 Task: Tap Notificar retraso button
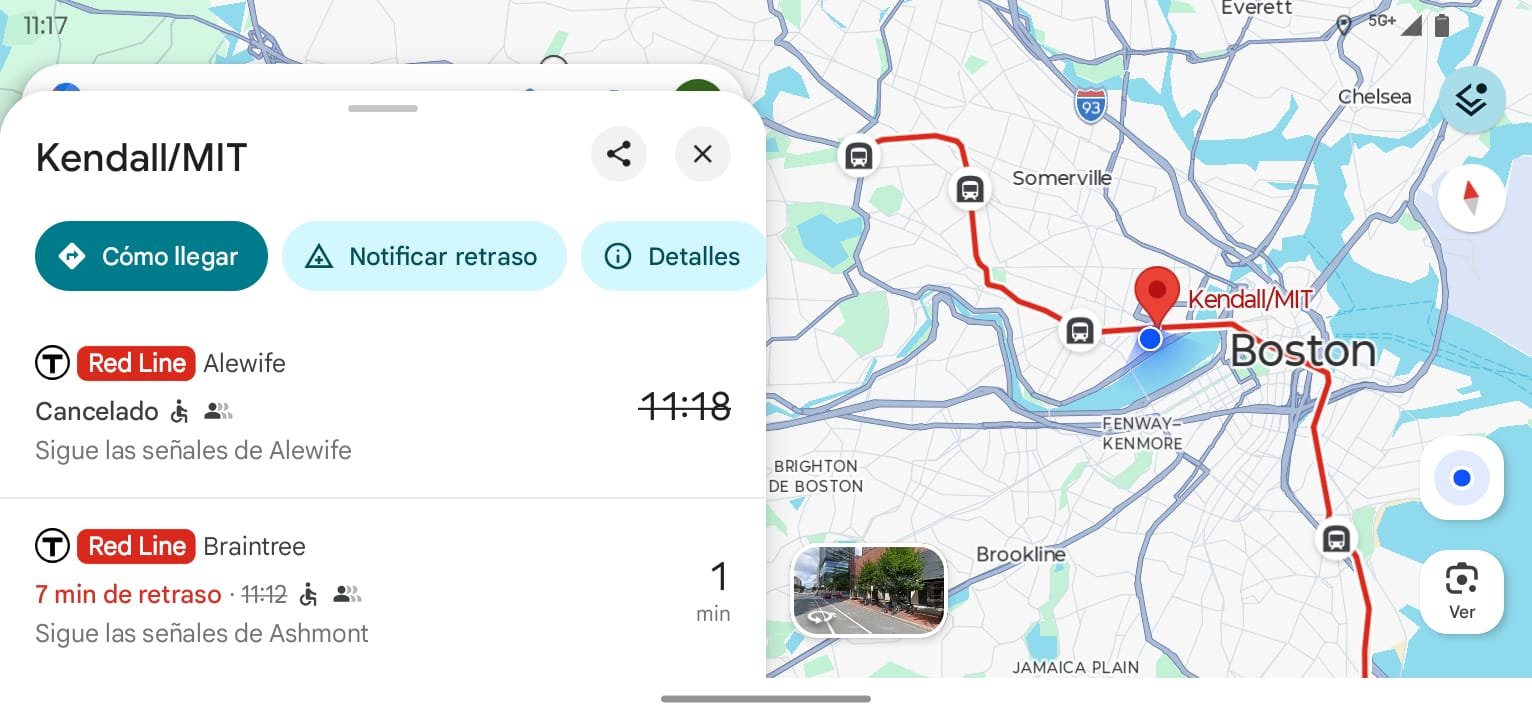[424, 256]
